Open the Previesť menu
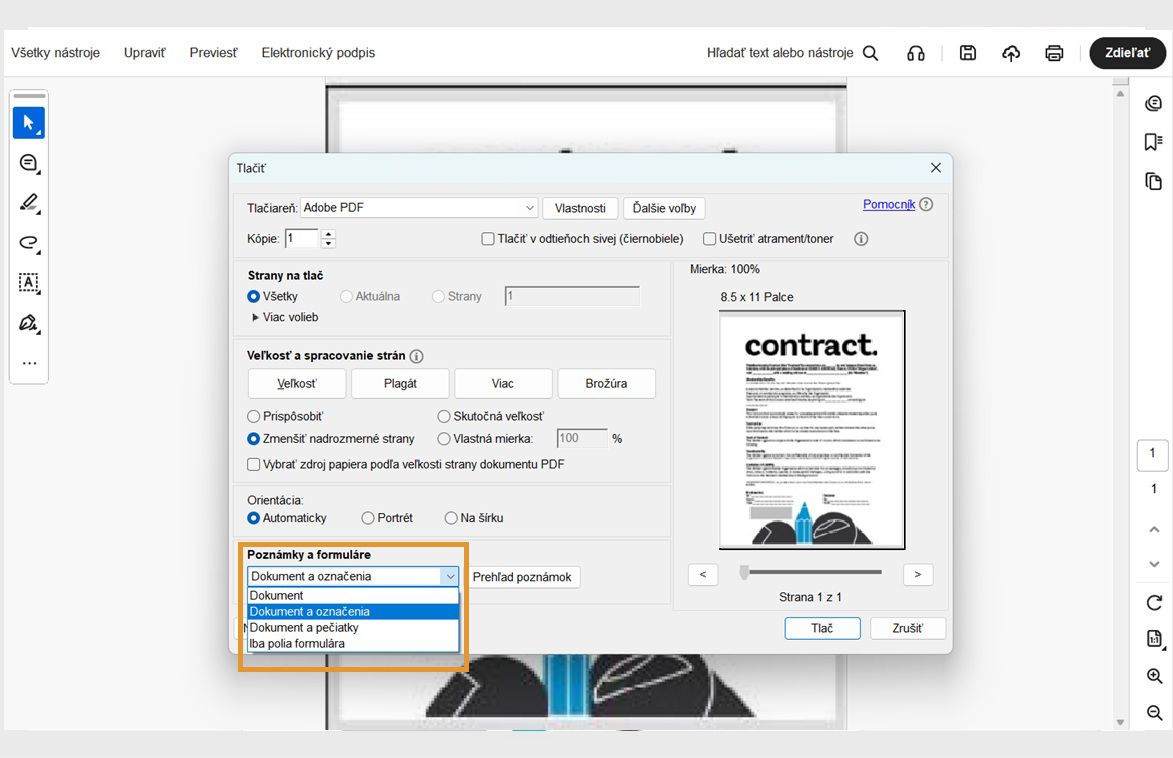1173x758 pixels. click(213, 53)
